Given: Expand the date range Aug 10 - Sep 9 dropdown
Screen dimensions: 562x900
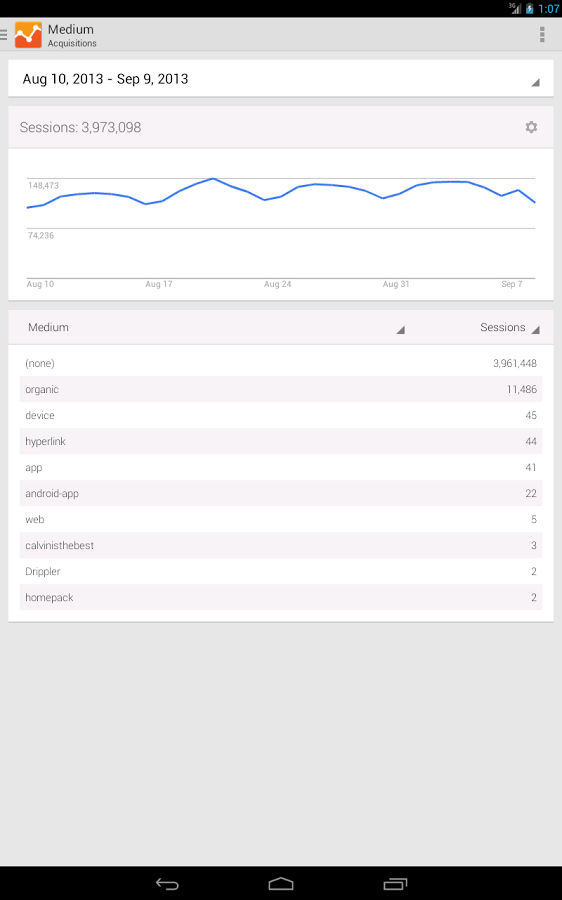Looking at the screenshot, I should 281,79.
